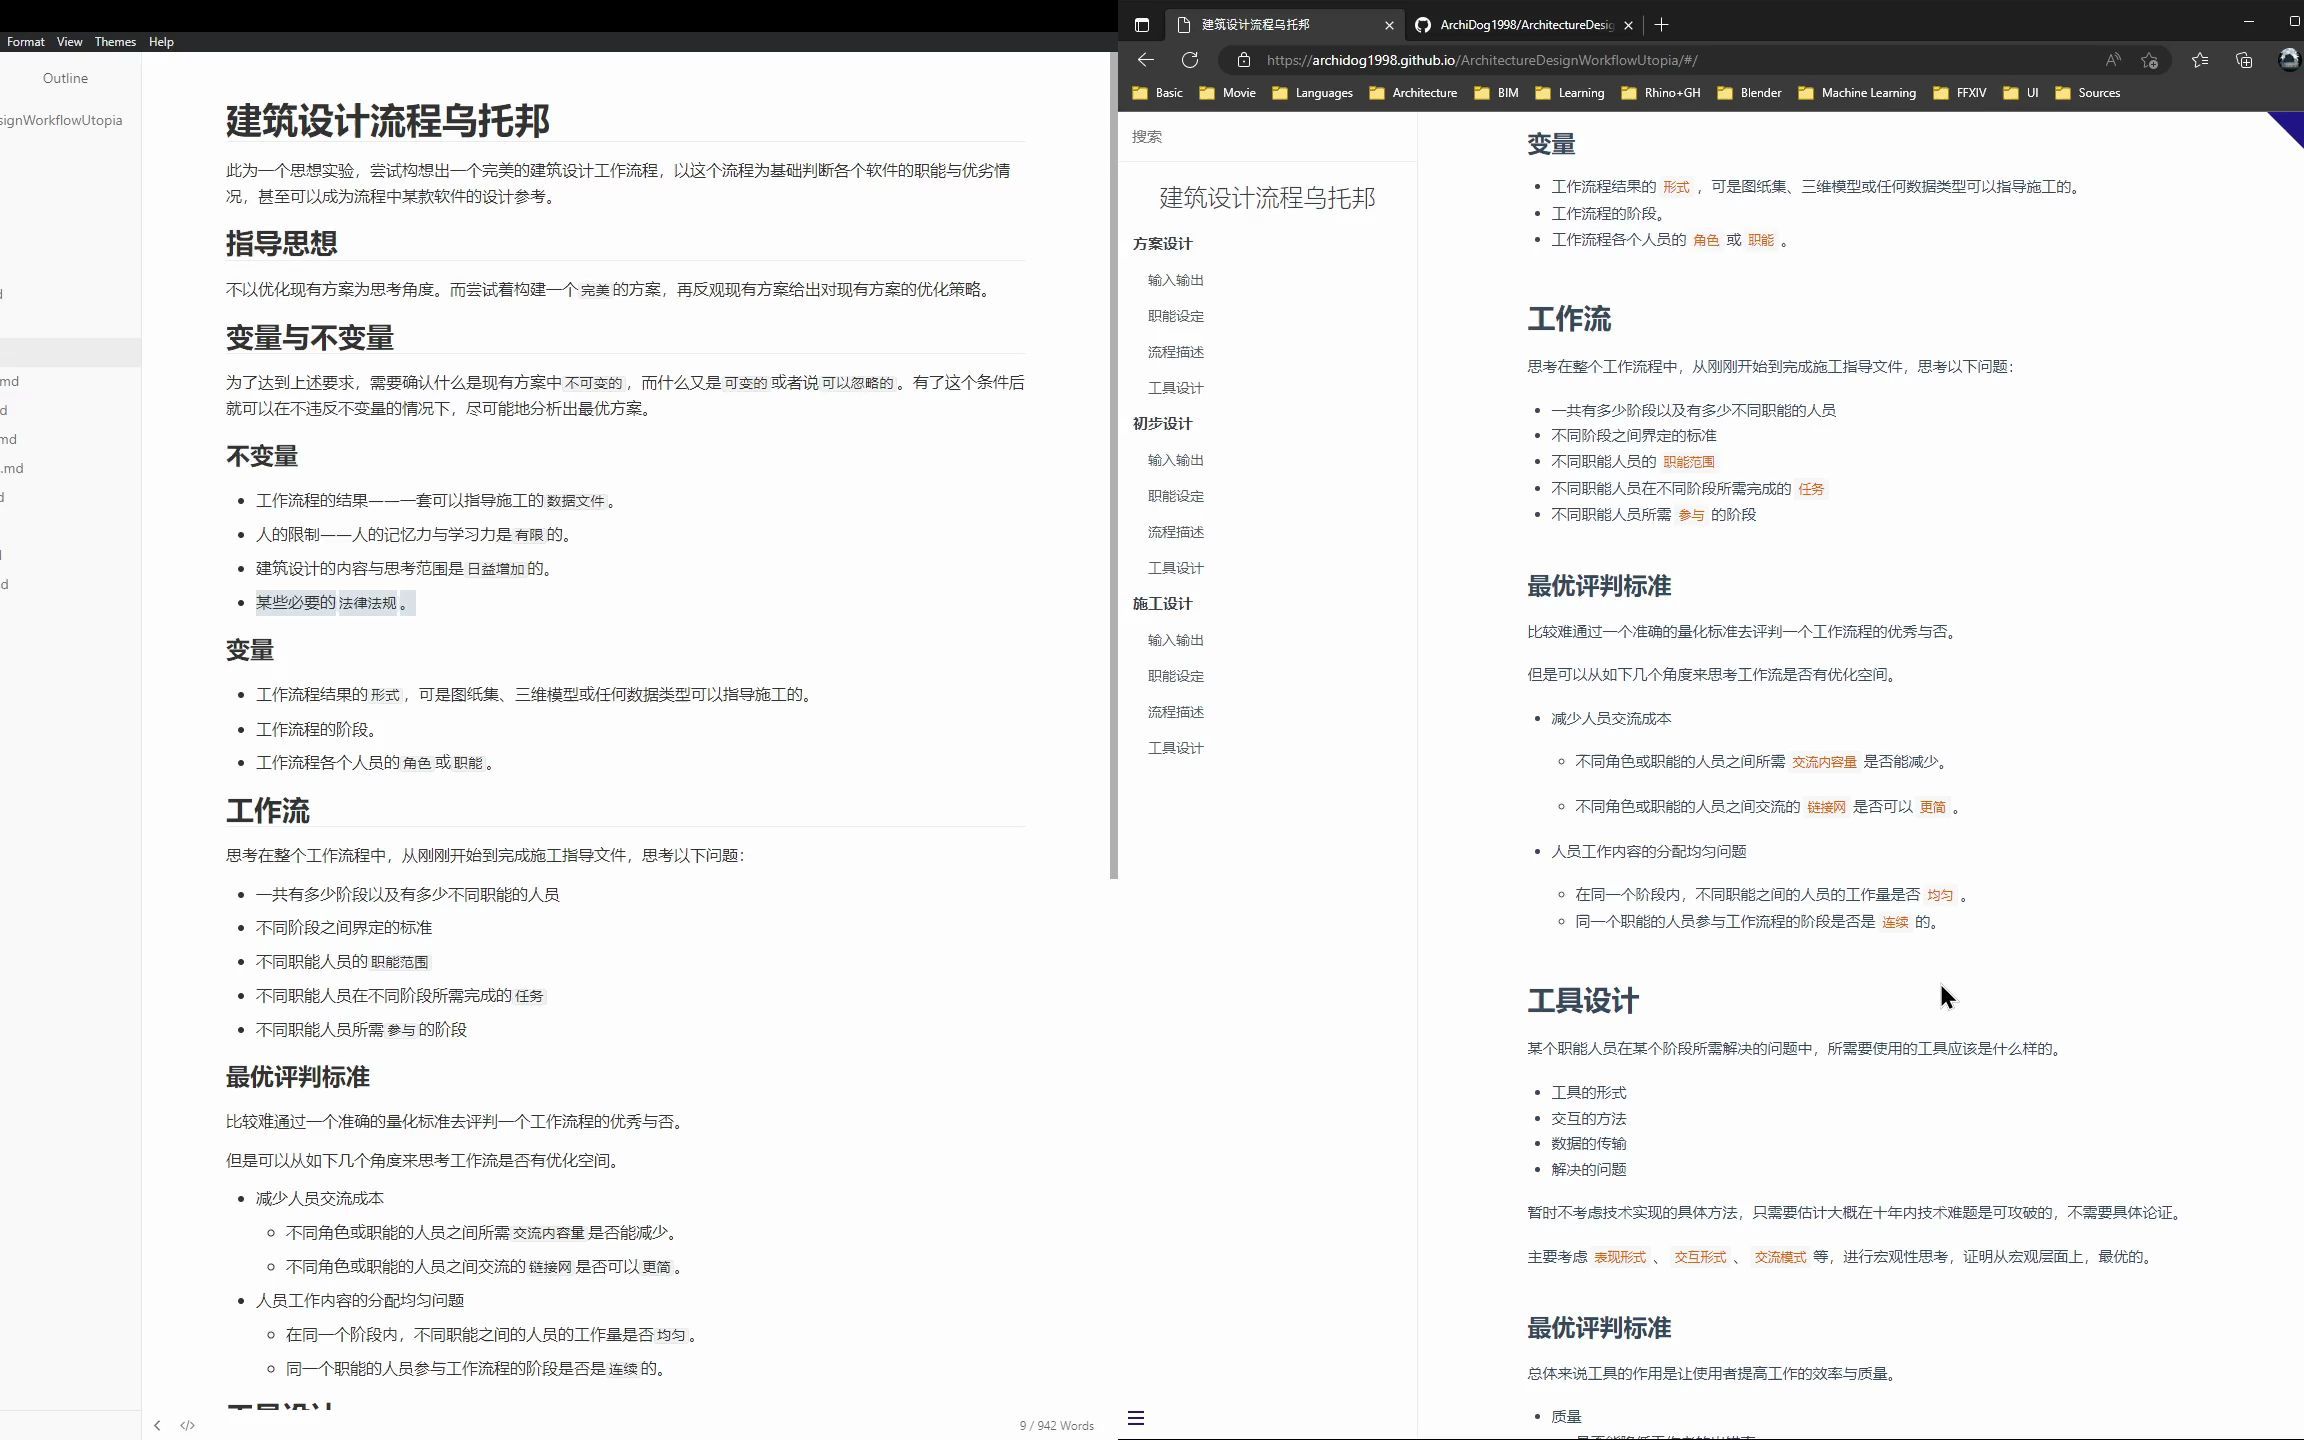Open the Format menu in Typora
The width and height of the screenshot is (2304, 1440).
25,42
